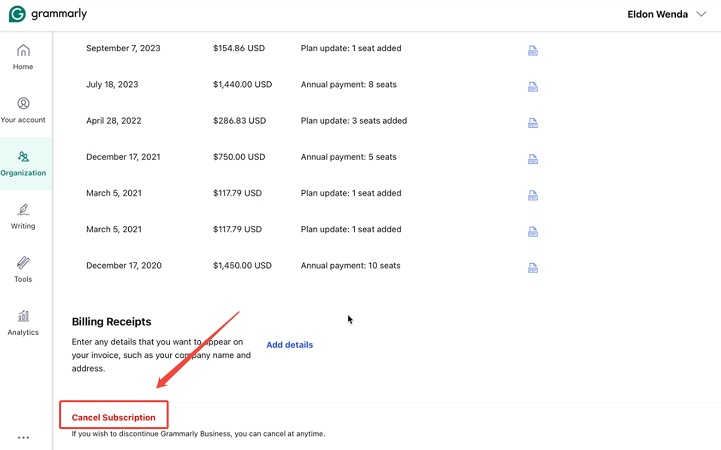
Task: Download the December 17, 2021 invoice
Action: (x=533, y=159)
